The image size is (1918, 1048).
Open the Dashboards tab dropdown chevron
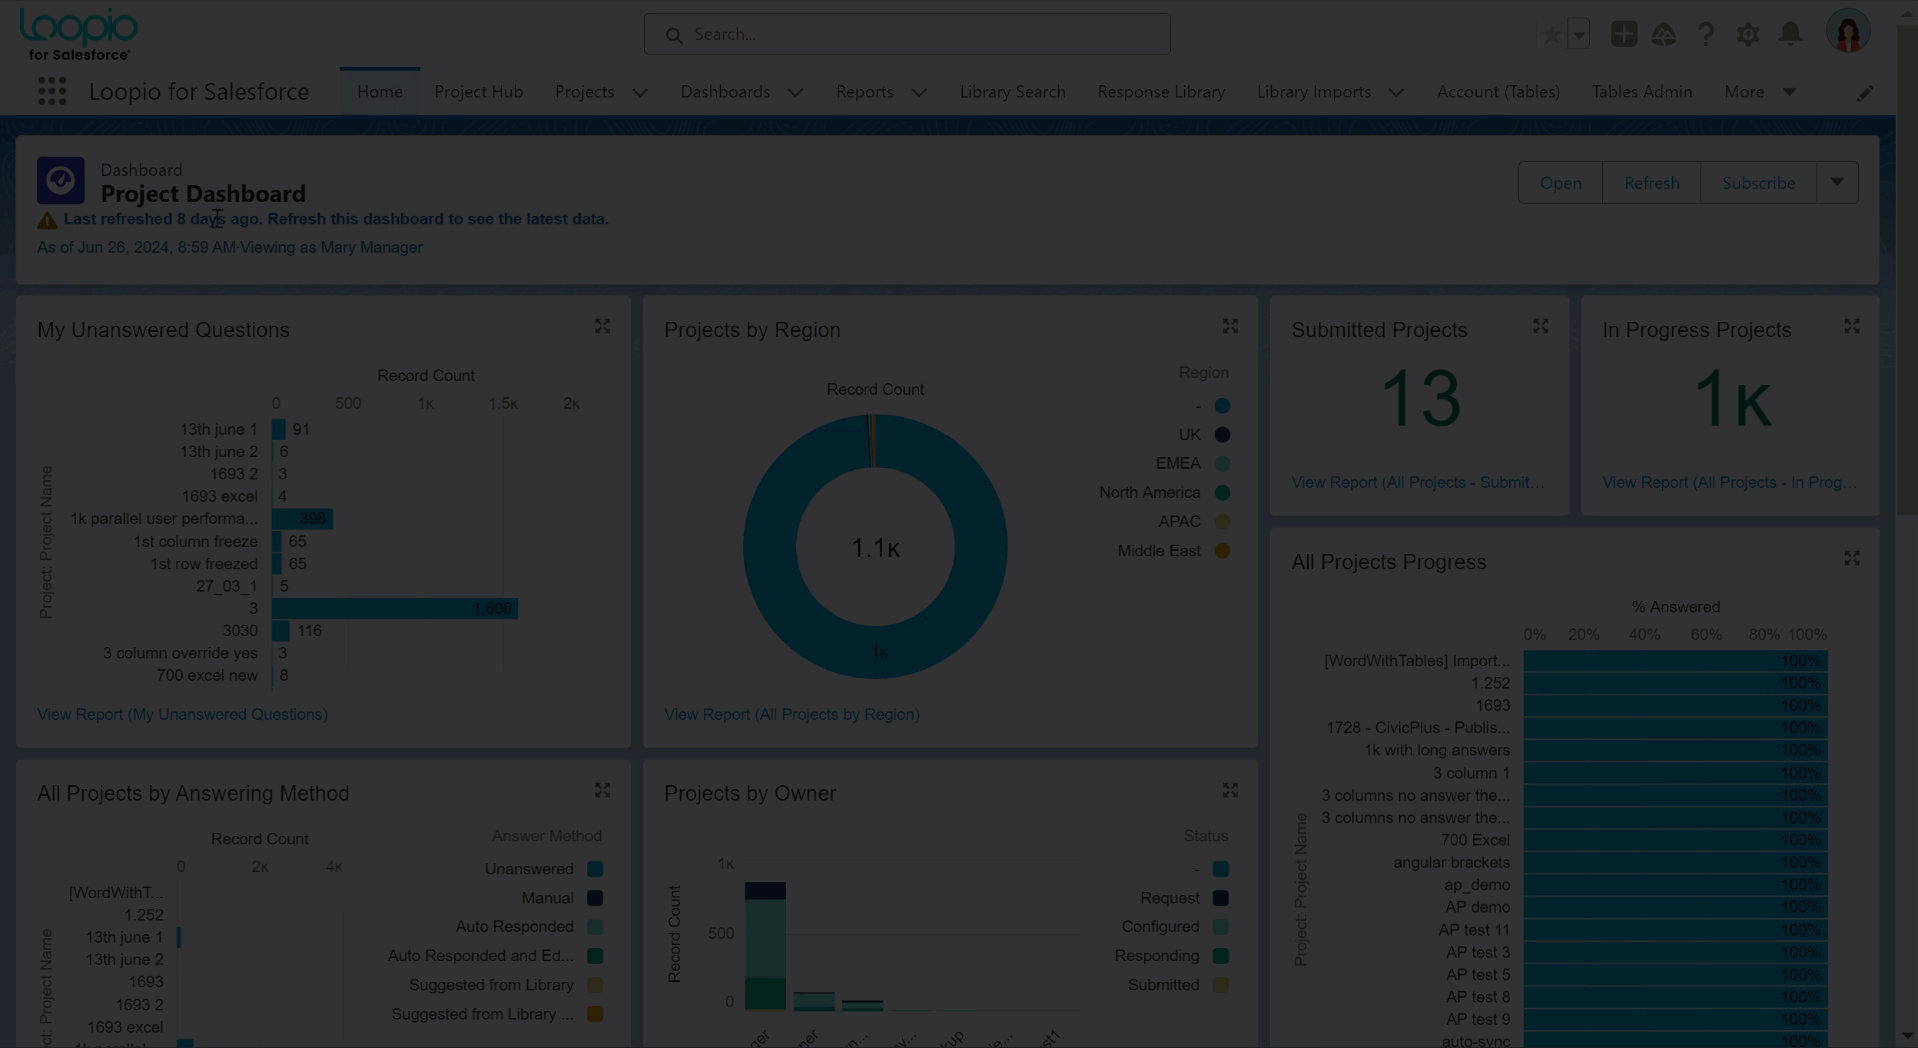795,92
